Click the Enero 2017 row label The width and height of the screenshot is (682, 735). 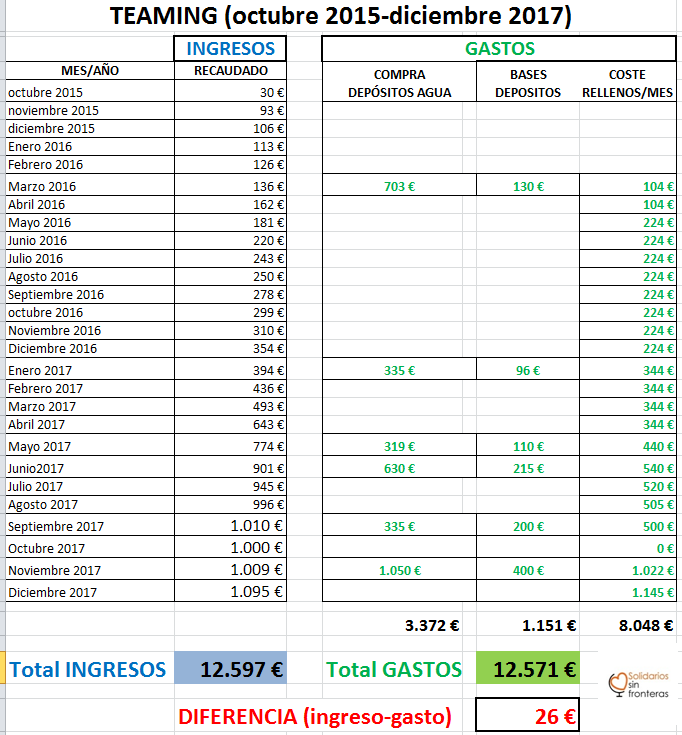pos(90,370)
